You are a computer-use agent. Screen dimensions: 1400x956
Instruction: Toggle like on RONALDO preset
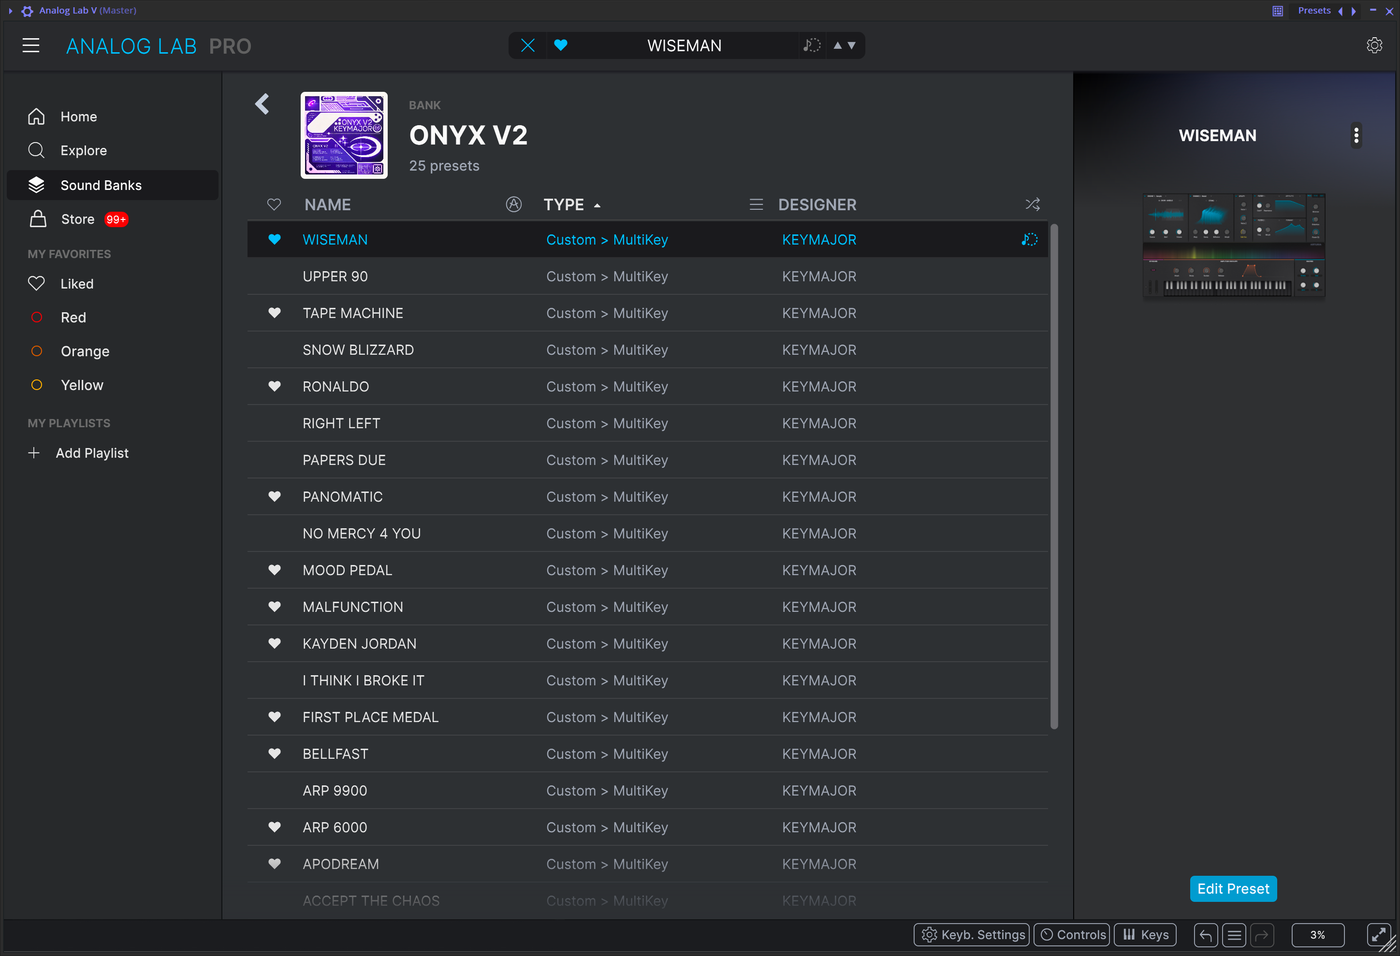tap(274, 387)
